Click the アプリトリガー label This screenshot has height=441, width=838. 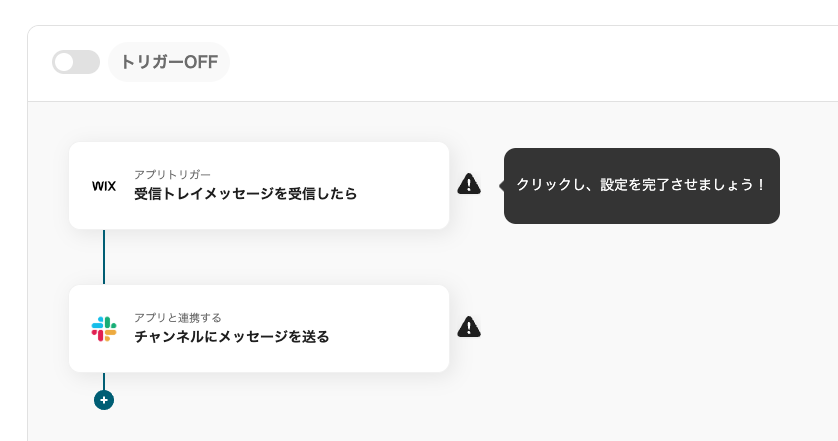tap(172, 174)
